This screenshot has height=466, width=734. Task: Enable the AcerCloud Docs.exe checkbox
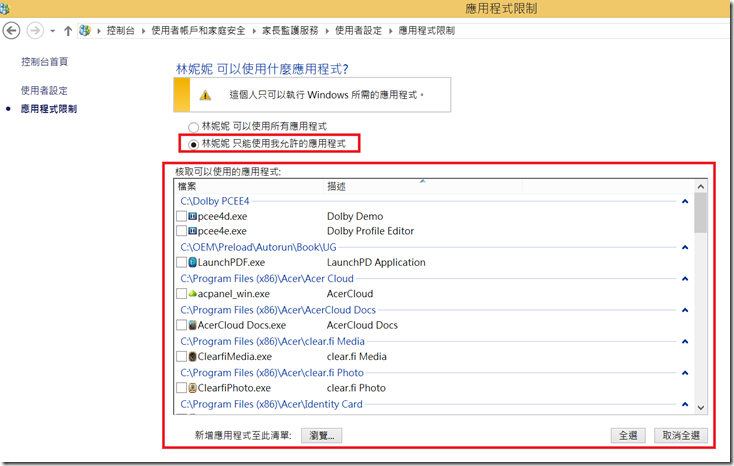[181, 325]
